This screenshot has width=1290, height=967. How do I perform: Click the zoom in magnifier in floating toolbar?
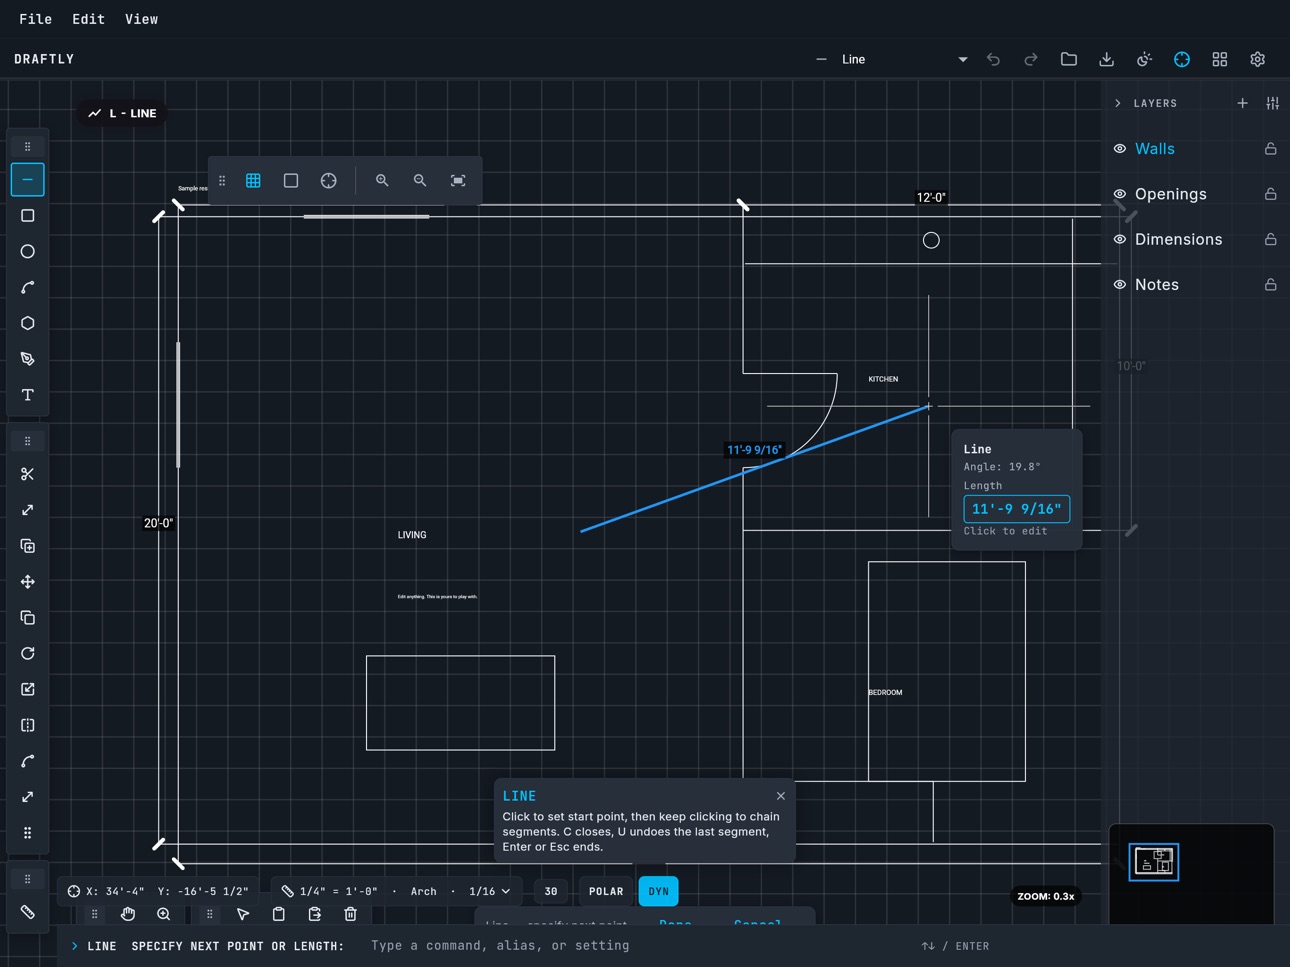tap(382, 181)
